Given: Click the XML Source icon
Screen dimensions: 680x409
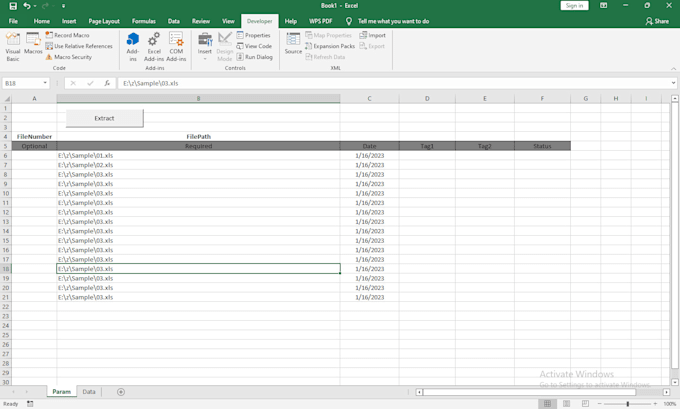Looking at the screenshot, I should coord(293,43).
